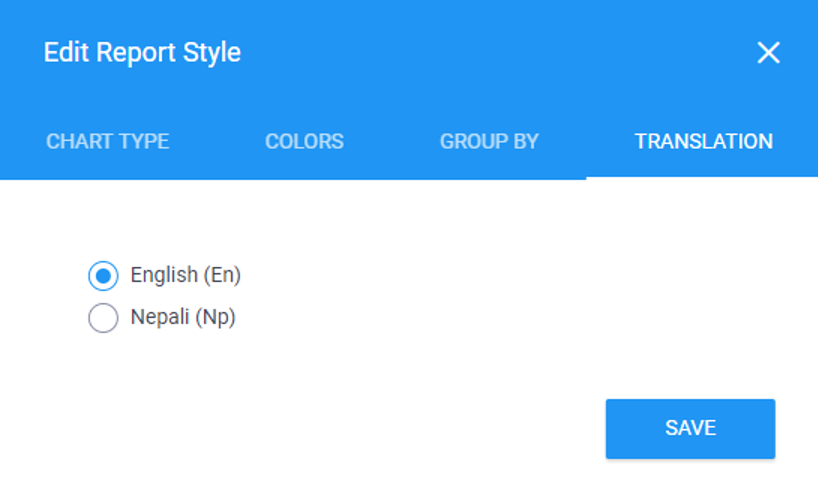818x500 pixels.
Task: Click the Edit Report Style title
Action: click(142, 52)
